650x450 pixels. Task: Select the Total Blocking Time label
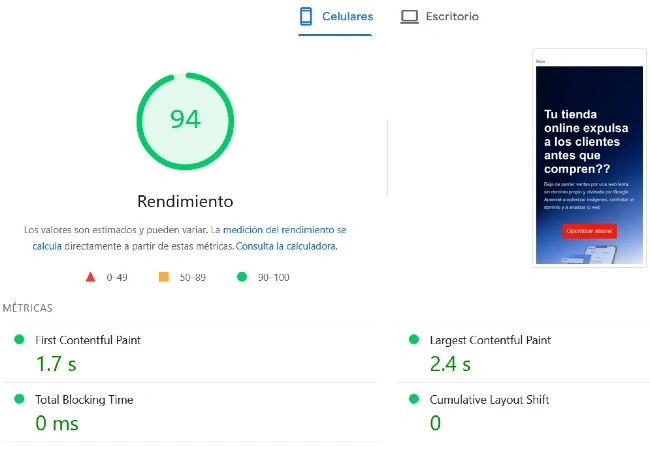(84, 400)
